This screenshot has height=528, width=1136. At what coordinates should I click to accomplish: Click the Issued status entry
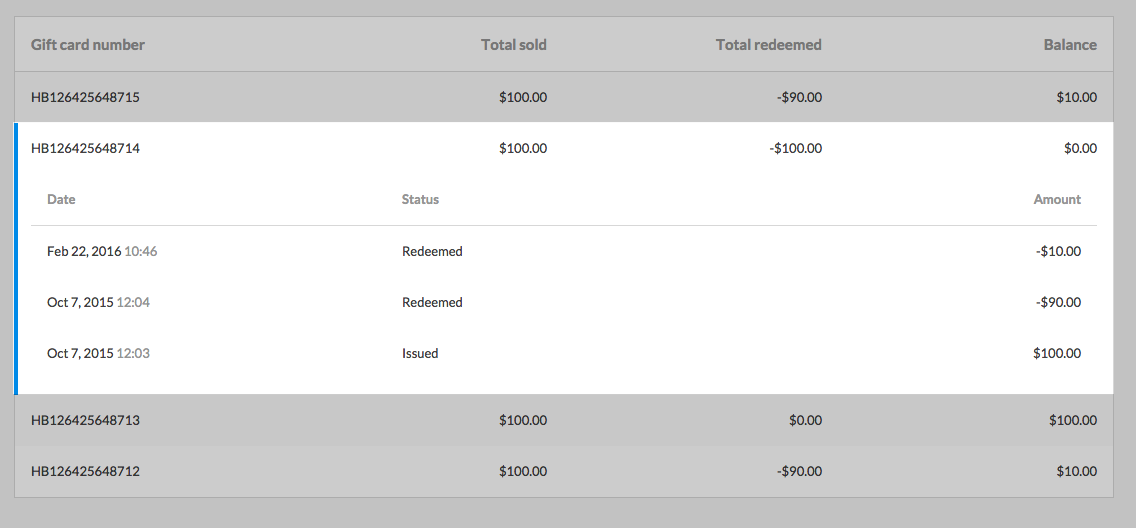(420, 353)
